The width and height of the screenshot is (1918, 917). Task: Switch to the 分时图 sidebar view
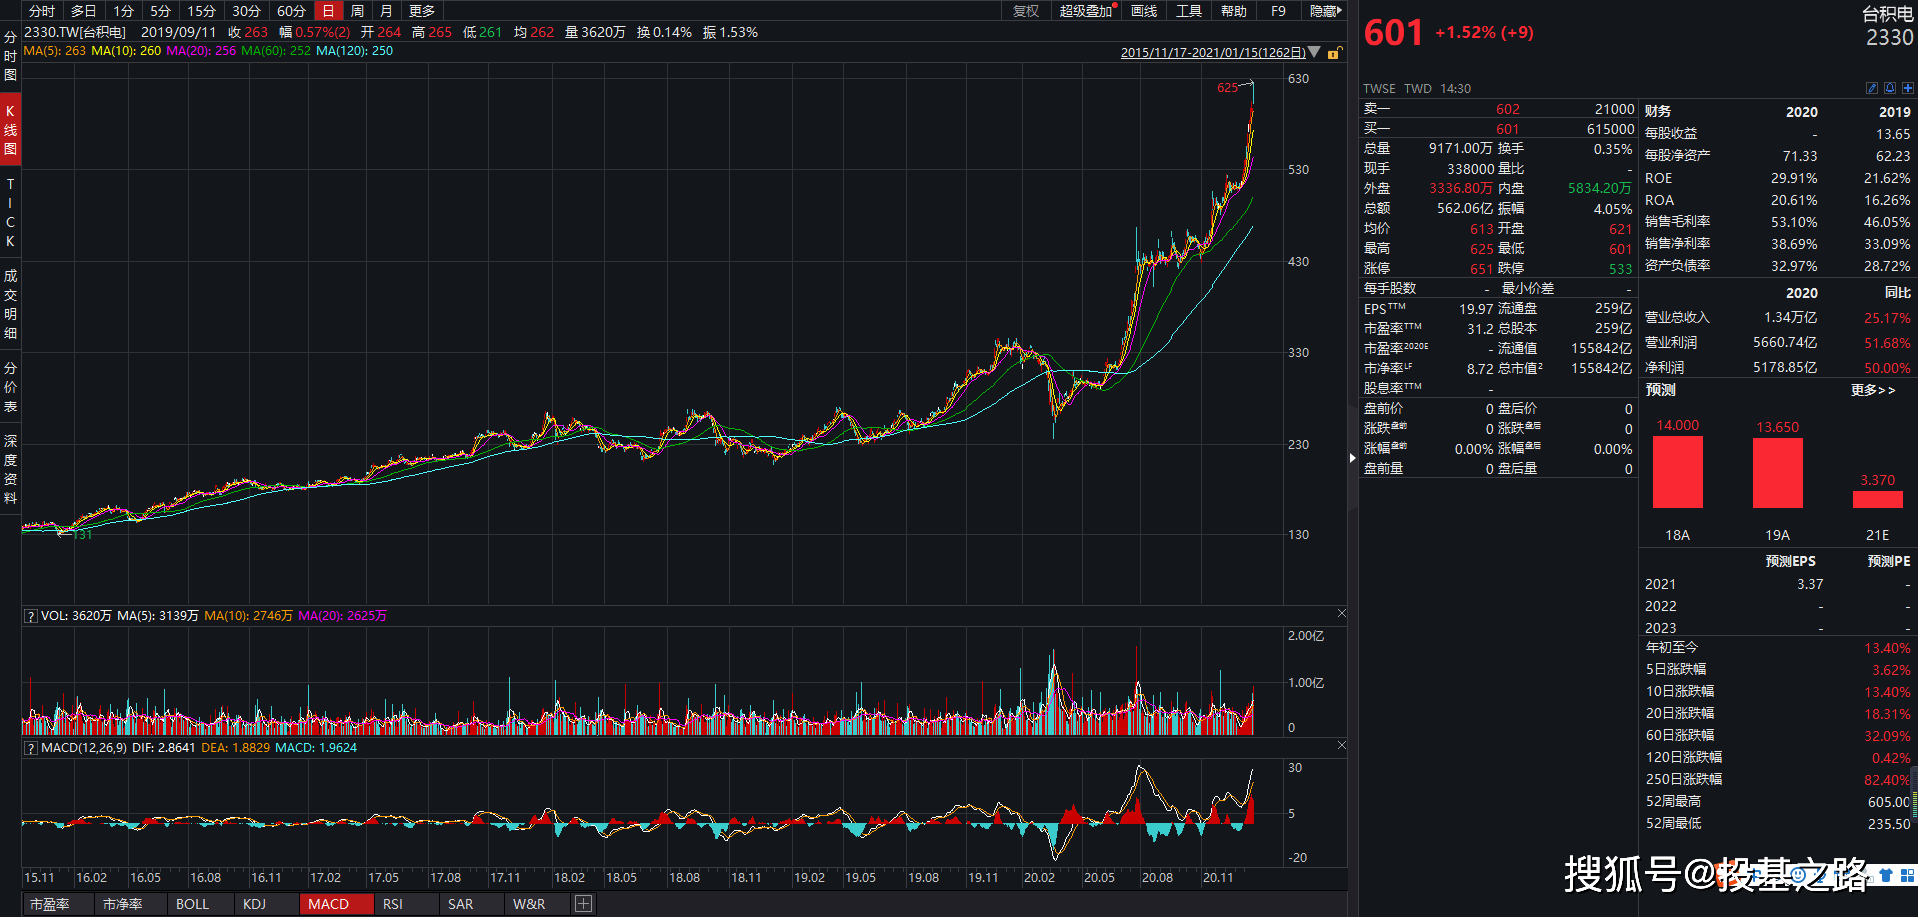10,56
